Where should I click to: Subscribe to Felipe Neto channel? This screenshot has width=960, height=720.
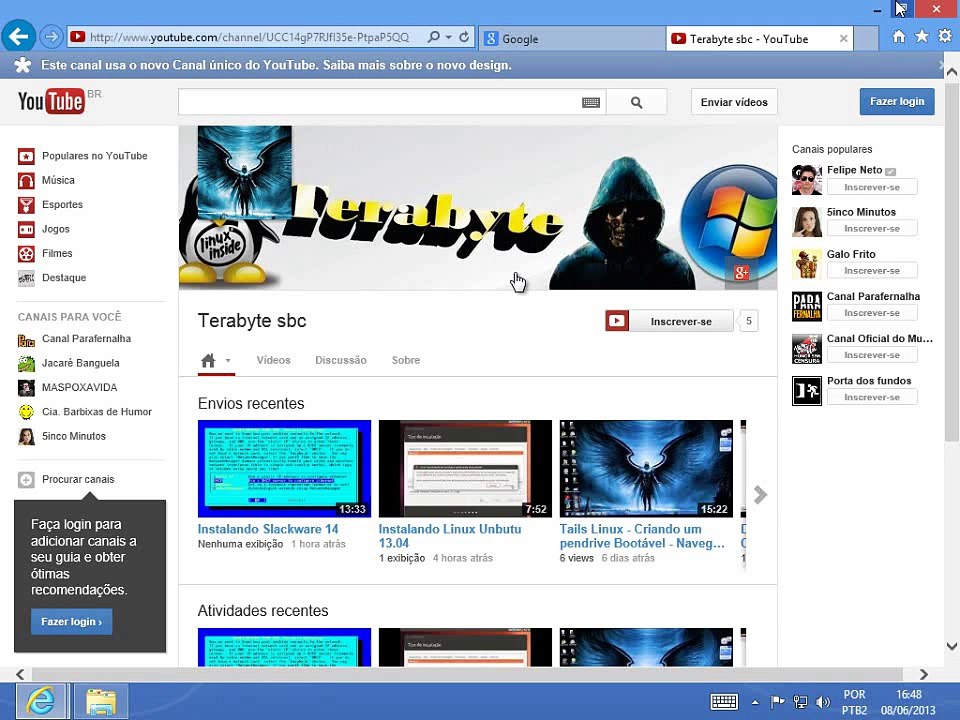872,187
